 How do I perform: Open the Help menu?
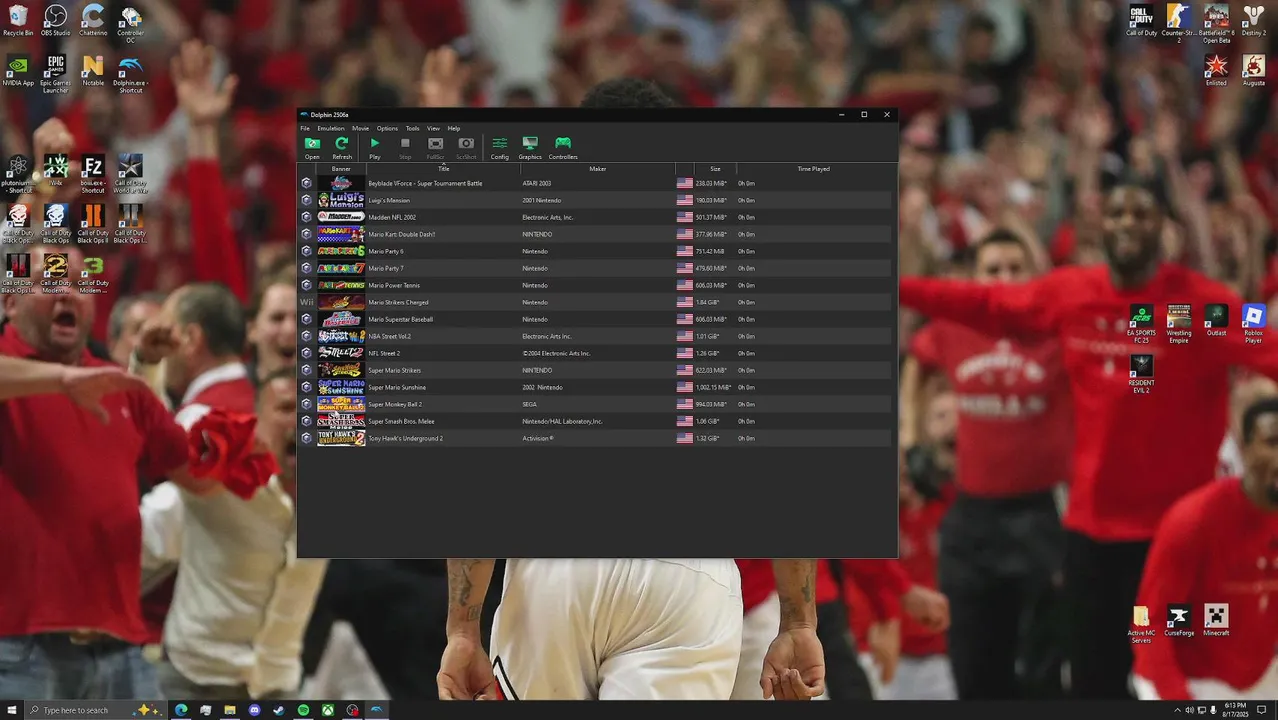point(454,128)
